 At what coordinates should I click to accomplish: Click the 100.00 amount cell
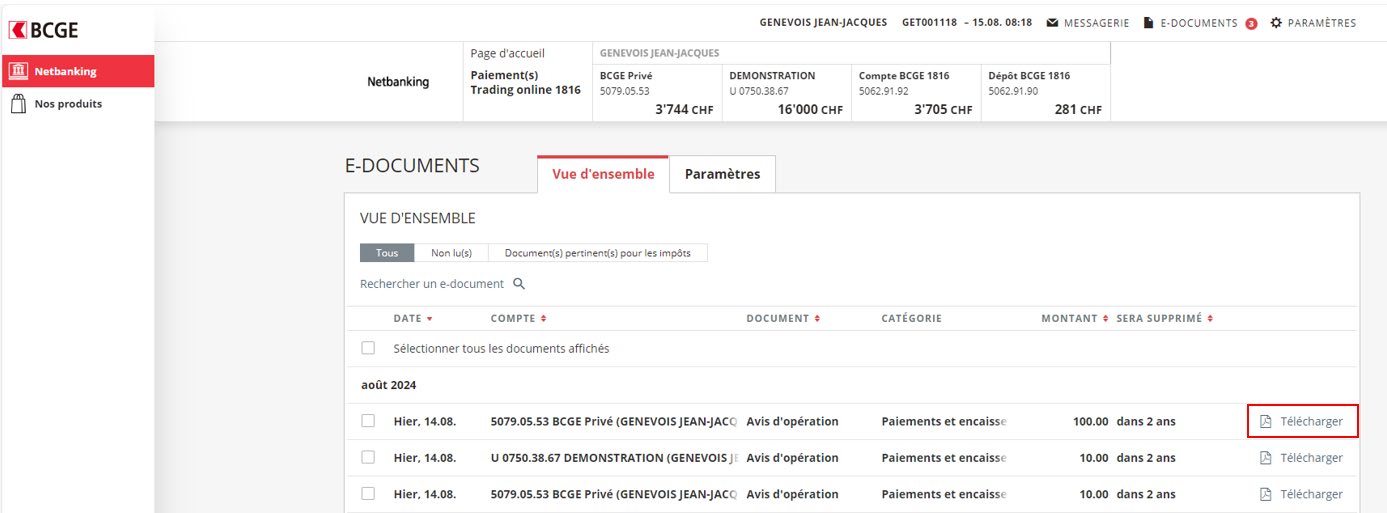pyautogui.click(x=1091, y=421)
